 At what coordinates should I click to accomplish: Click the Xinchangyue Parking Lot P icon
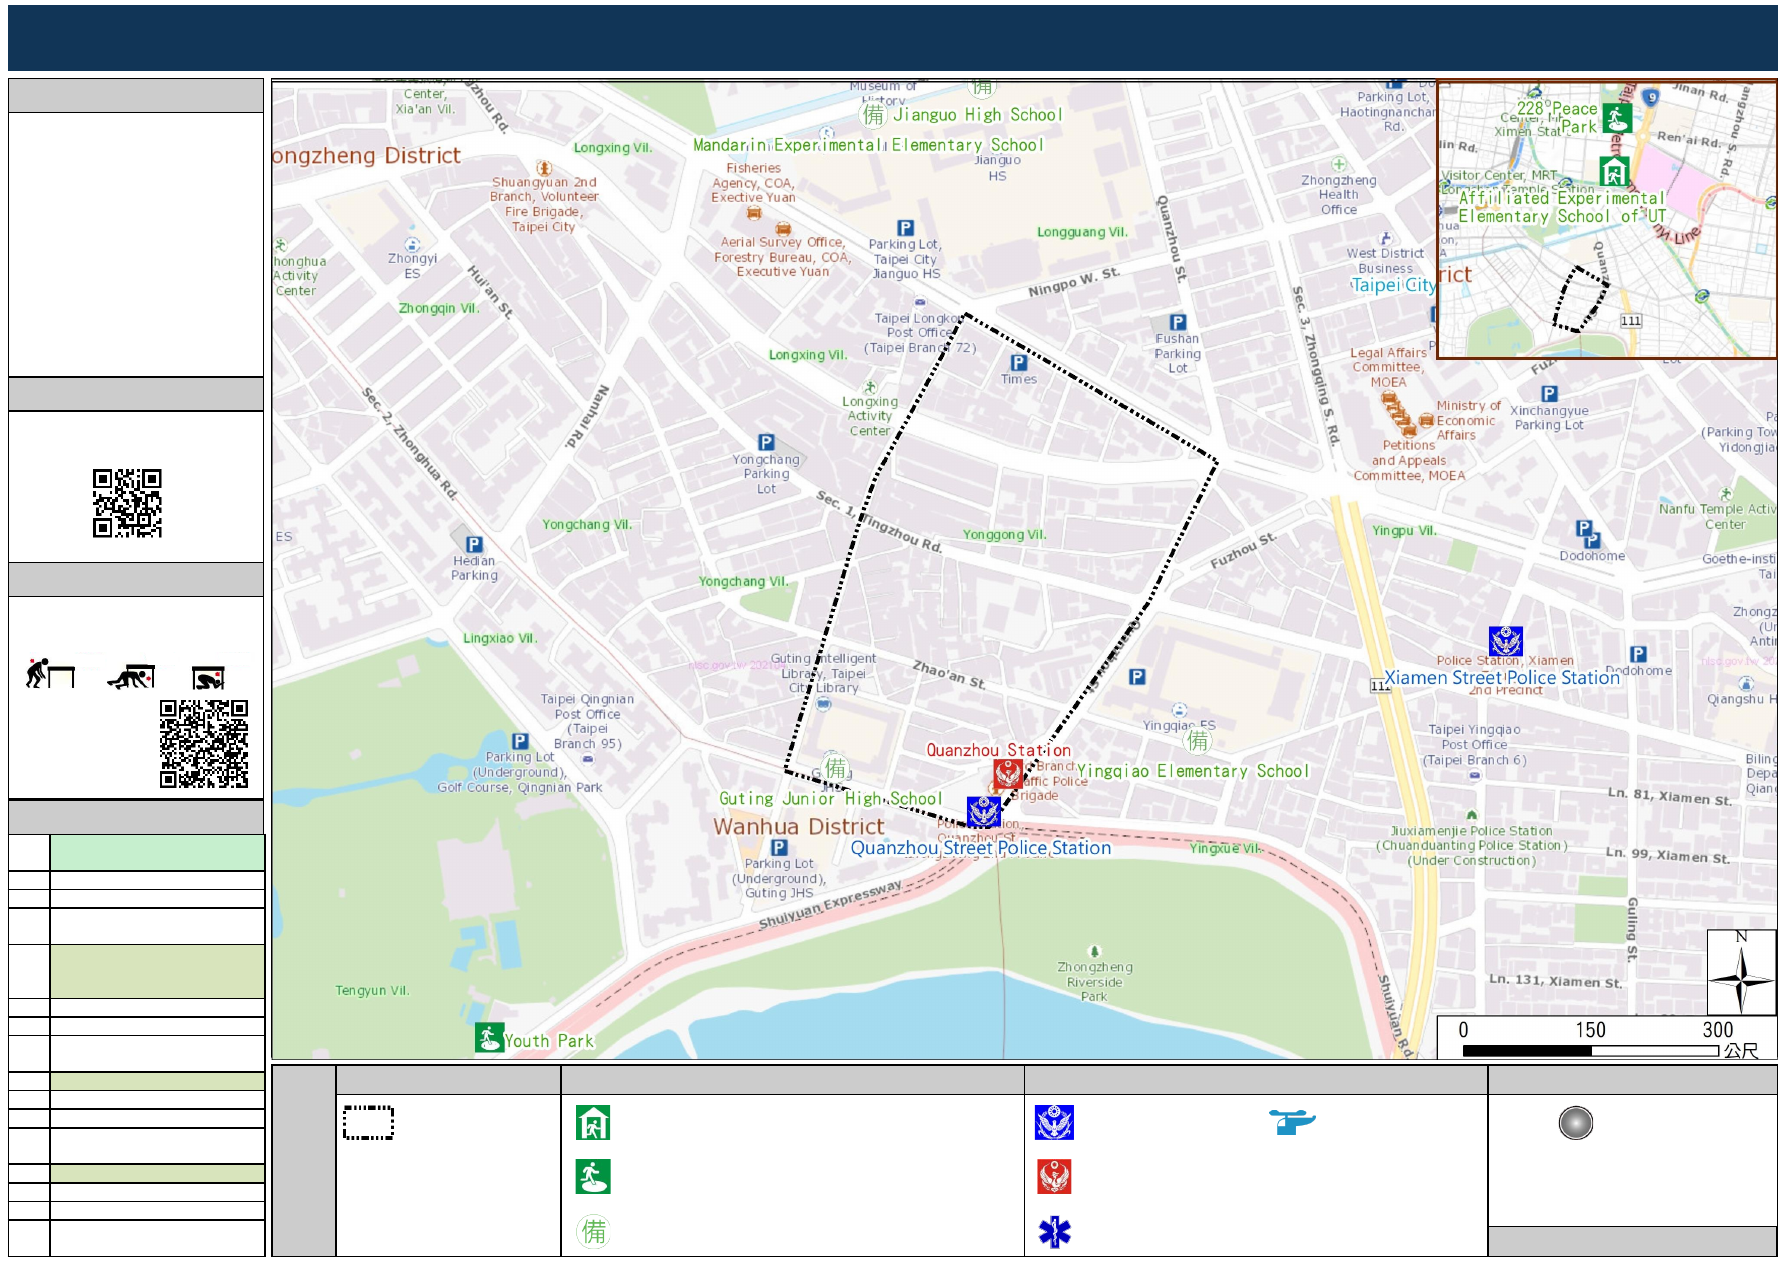coord(1549,394)
